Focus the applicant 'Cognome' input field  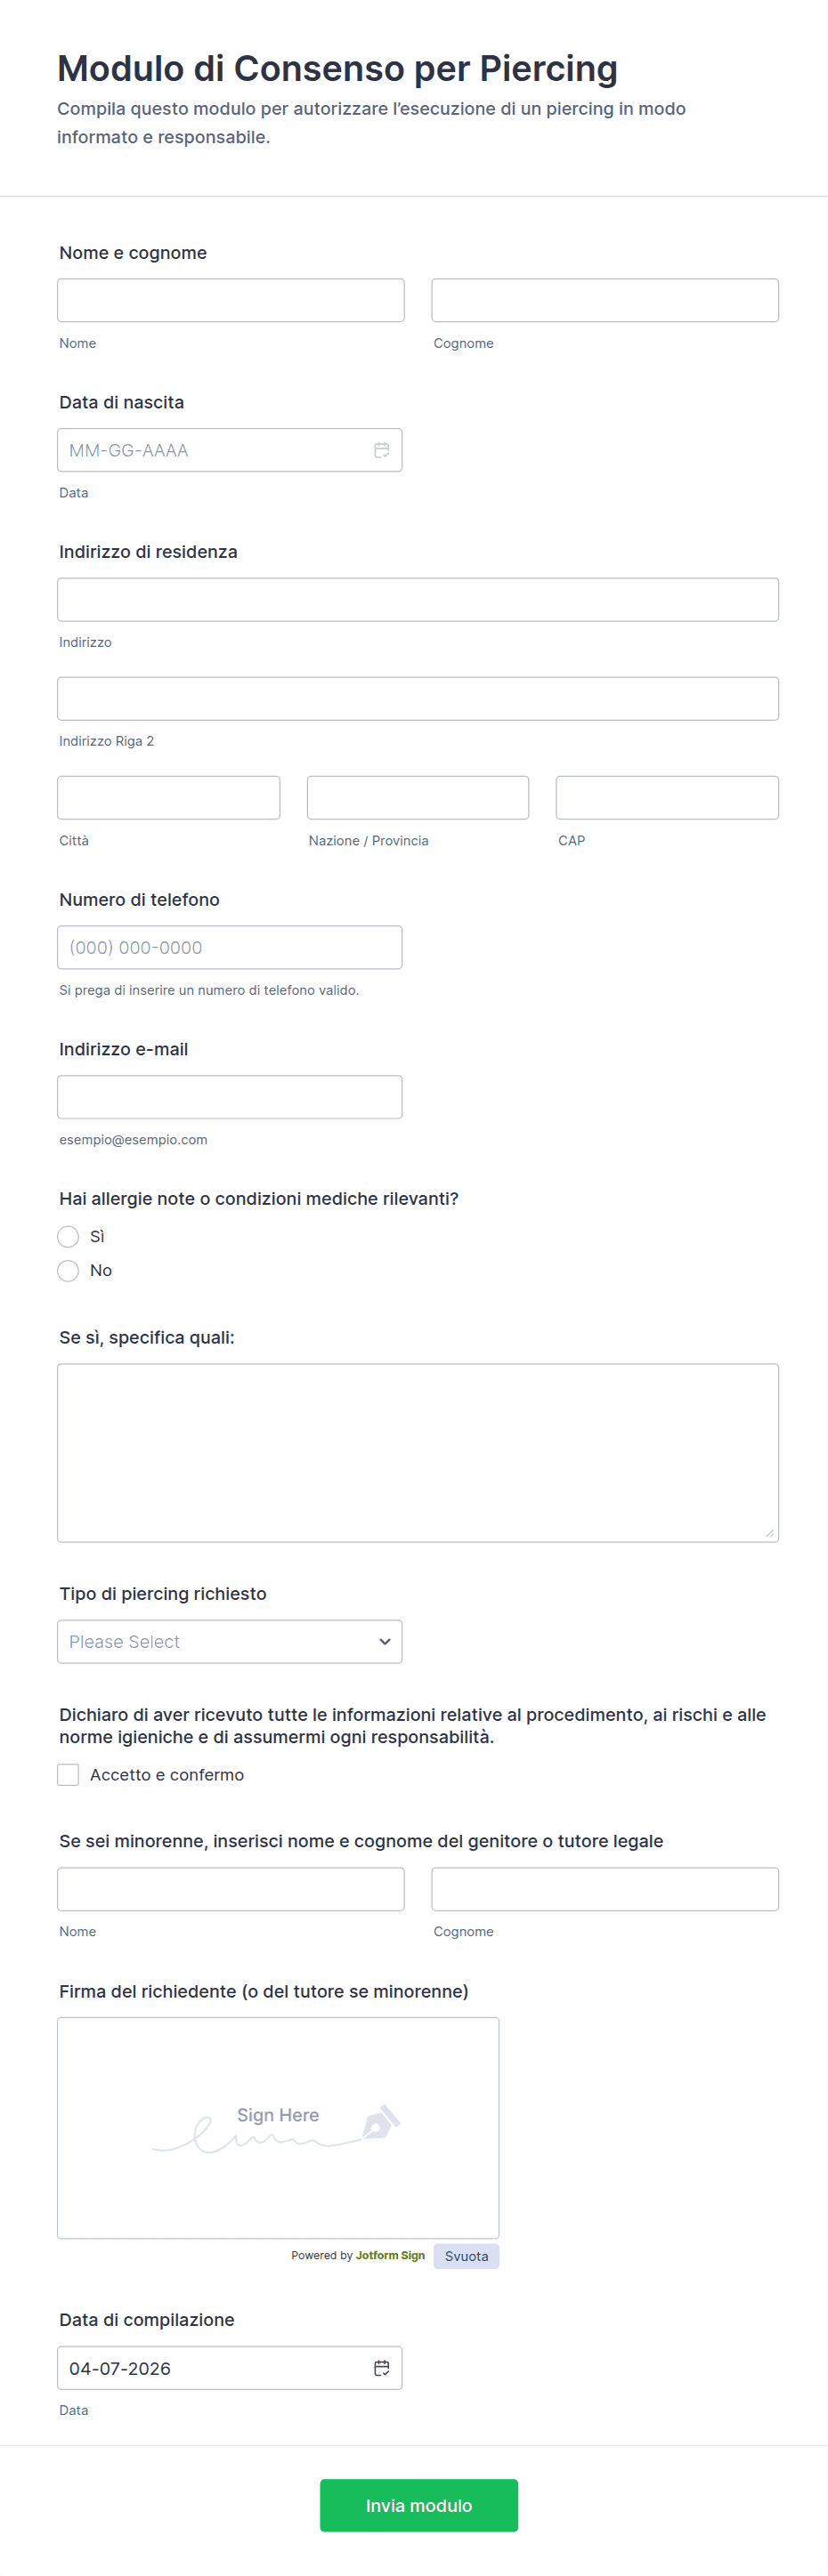click(x=604, y=300)
